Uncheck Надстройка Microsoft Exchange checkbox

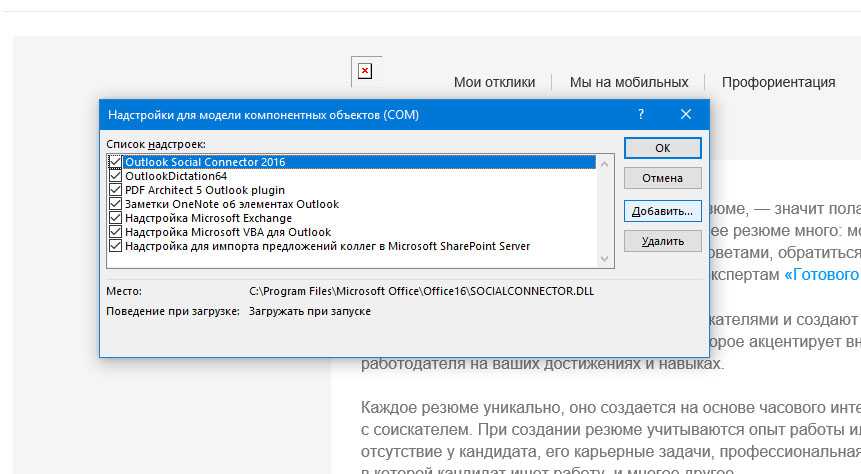tap(115, 218)
